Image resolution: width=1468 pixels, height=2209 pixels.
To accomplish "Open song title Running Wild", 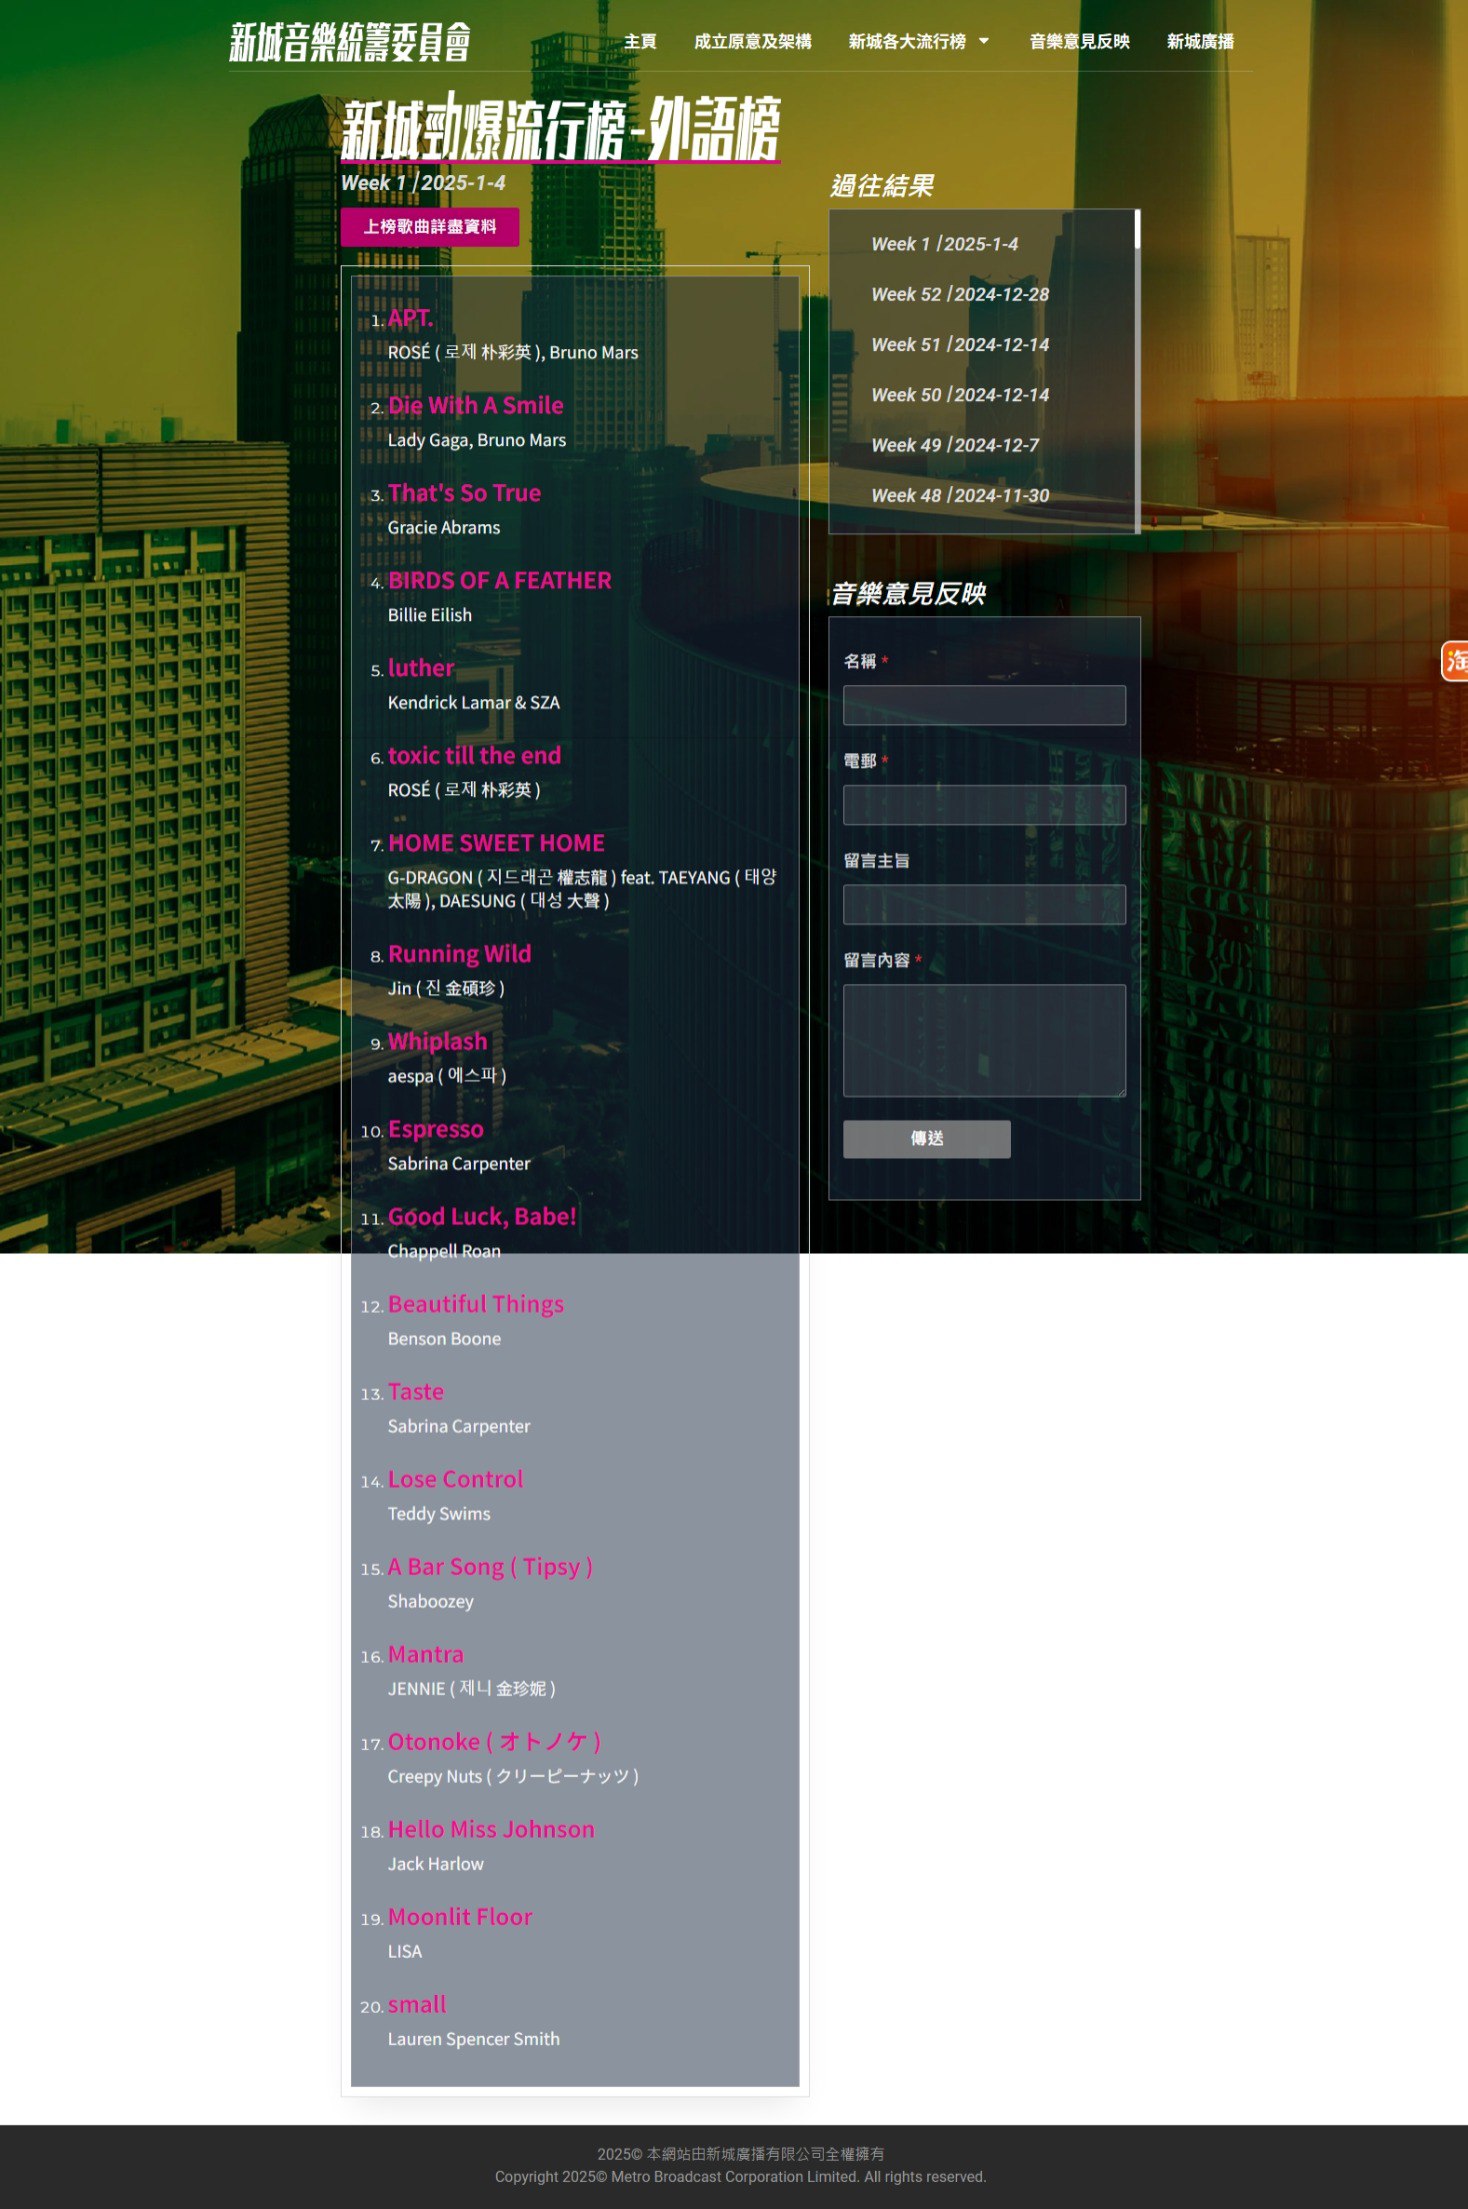I will tap(459, 954).
